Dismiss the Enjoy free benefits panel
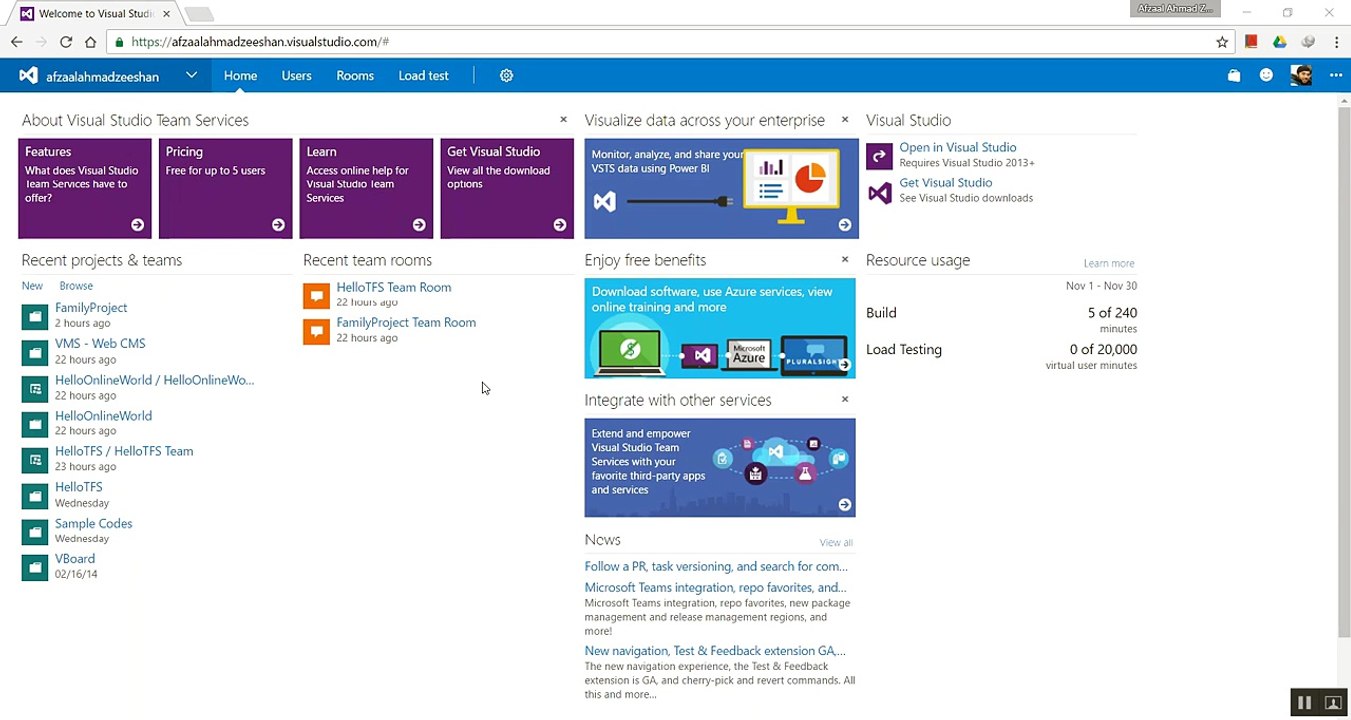This screenshot has width=1351, height=720. [845, 259]
